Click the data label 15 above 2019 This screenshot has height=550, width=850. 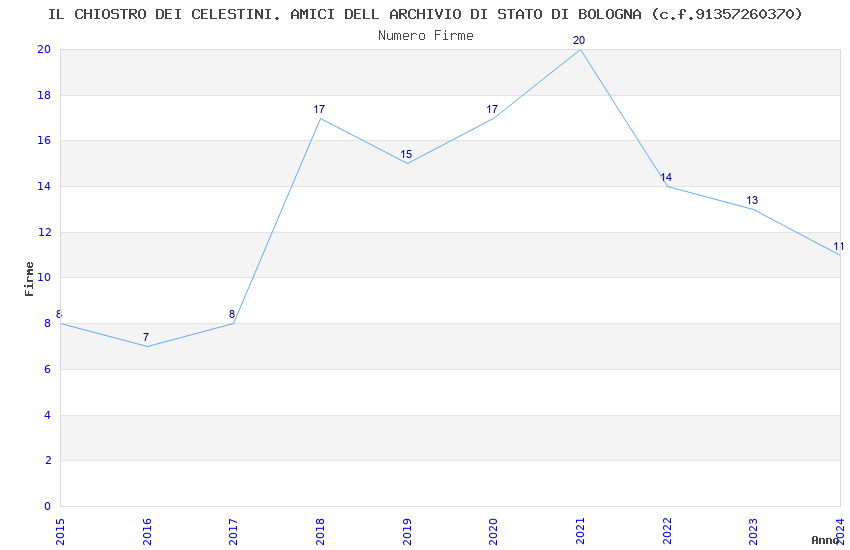(x=406, y=154)
